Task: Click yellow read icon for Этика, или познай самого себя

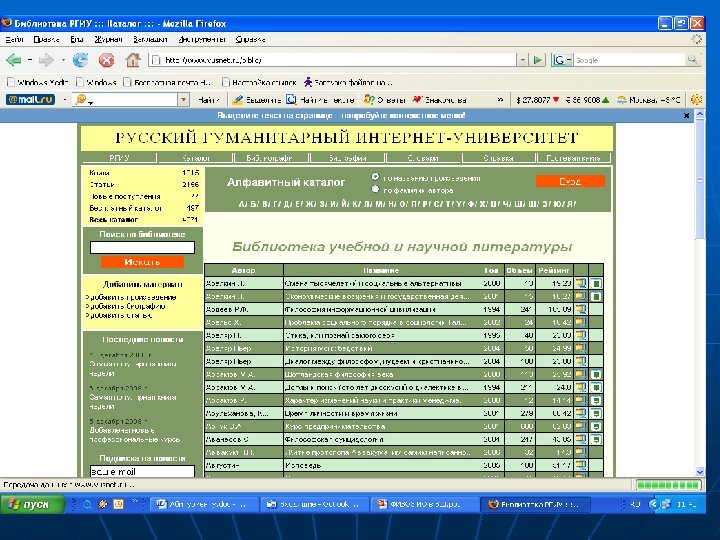Action: (580, 335)
